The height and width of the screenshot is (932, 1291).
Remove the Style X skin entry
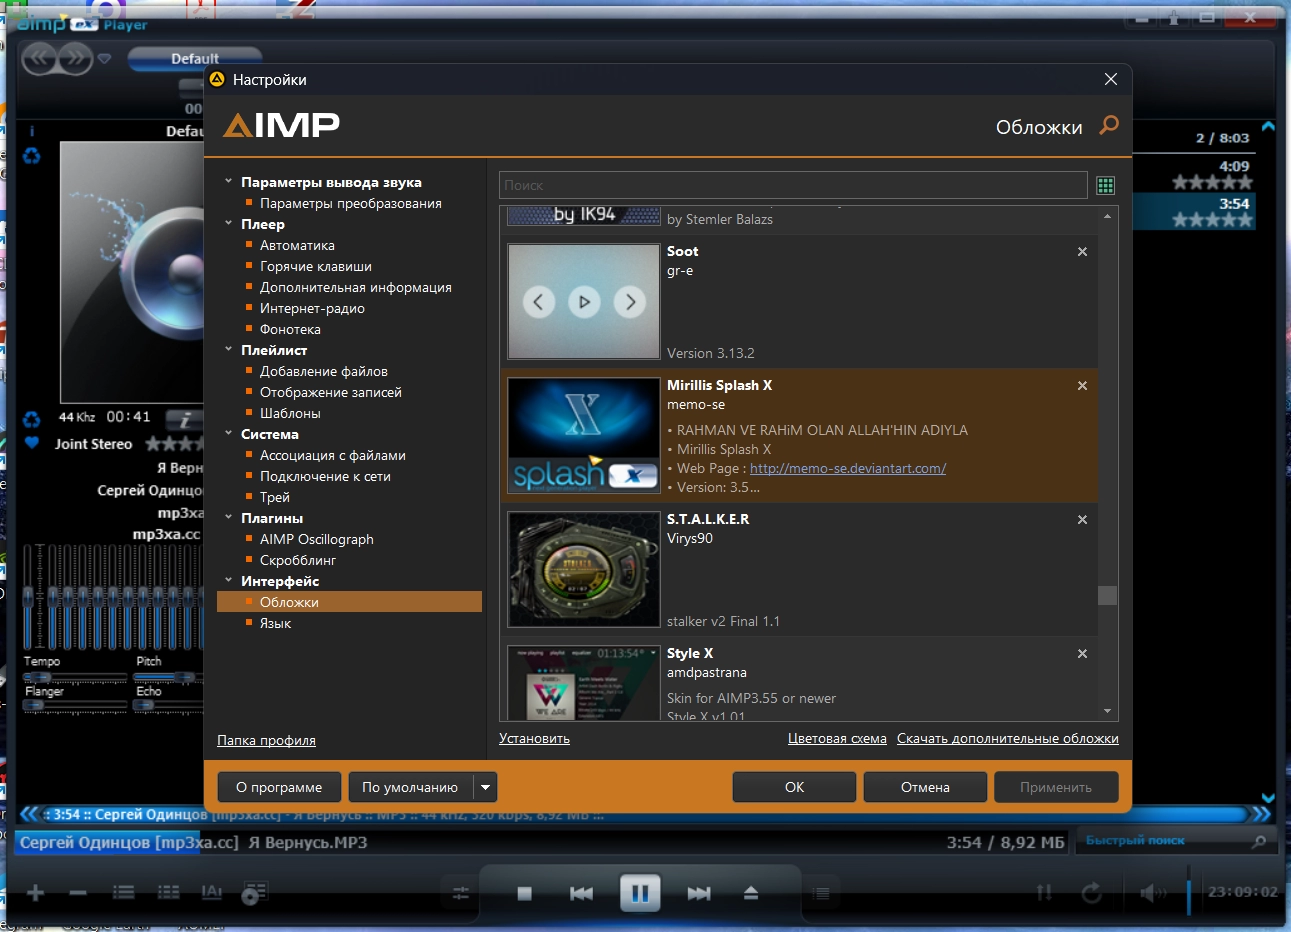click(1082, 654)
